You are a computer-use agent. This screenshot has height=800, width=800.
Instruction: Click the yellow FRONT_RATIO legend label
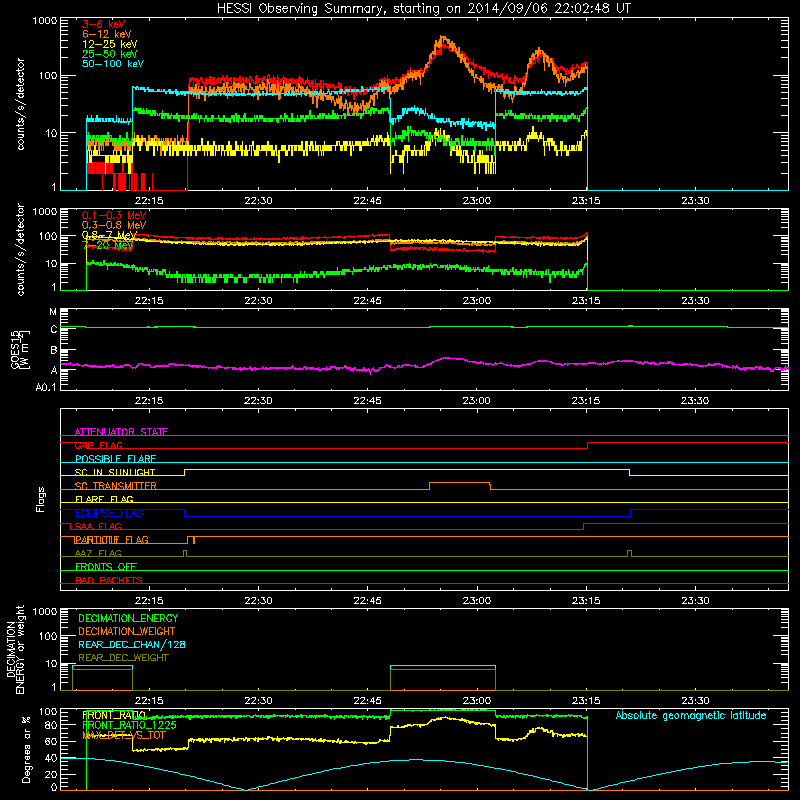click(114, 715)
